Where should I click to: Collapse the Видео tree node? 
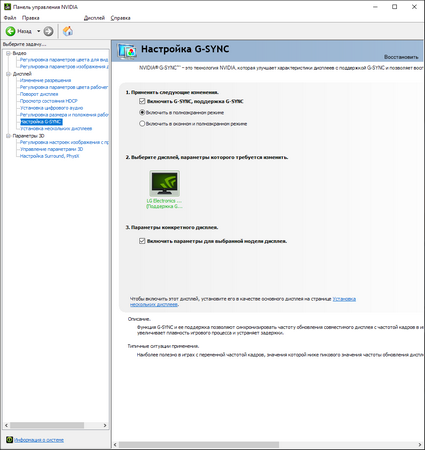[x=8, y=53]
